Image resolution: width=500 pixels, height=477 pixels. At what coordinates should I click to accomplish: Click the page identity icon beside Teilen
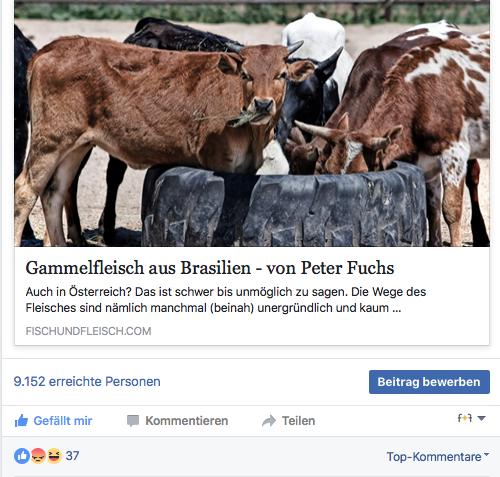[x=465, y=418]
